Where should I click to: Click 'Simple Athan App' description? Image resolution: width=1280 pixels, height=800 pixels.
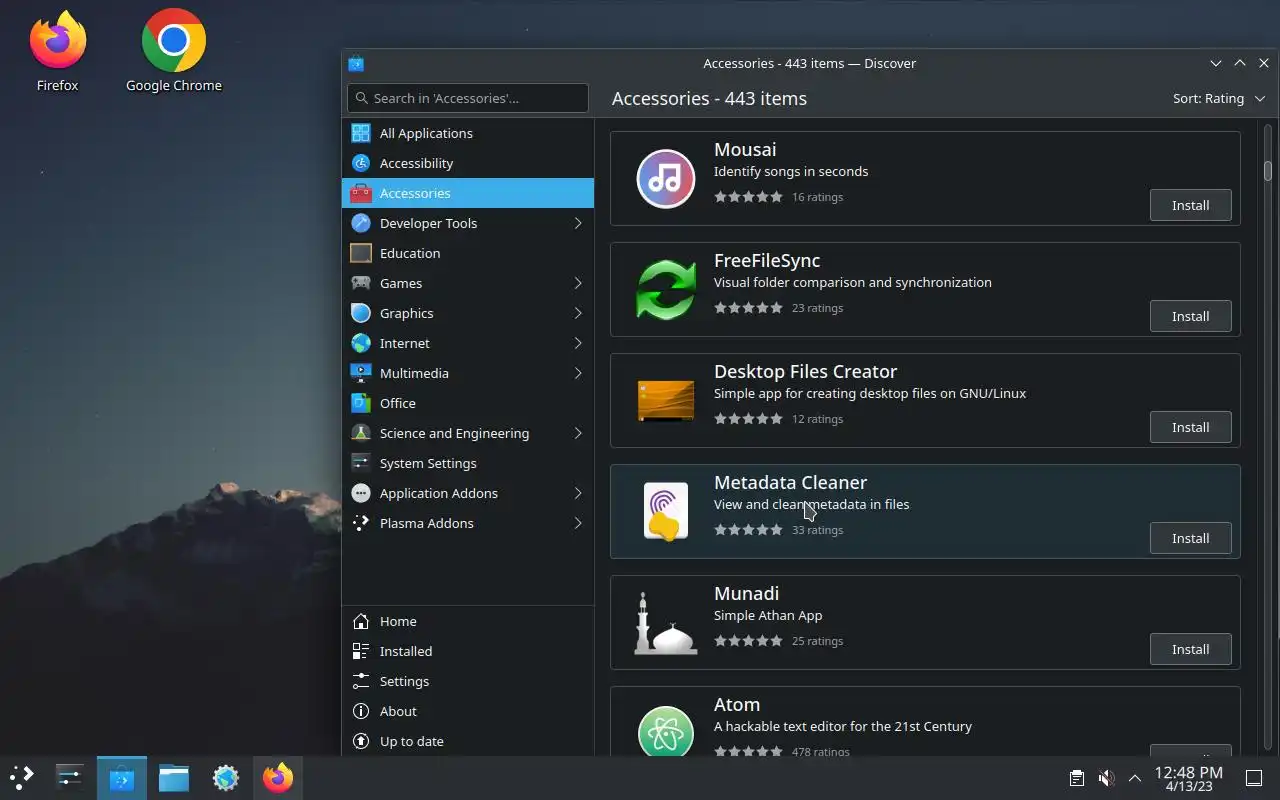click(x=768, y=615)
